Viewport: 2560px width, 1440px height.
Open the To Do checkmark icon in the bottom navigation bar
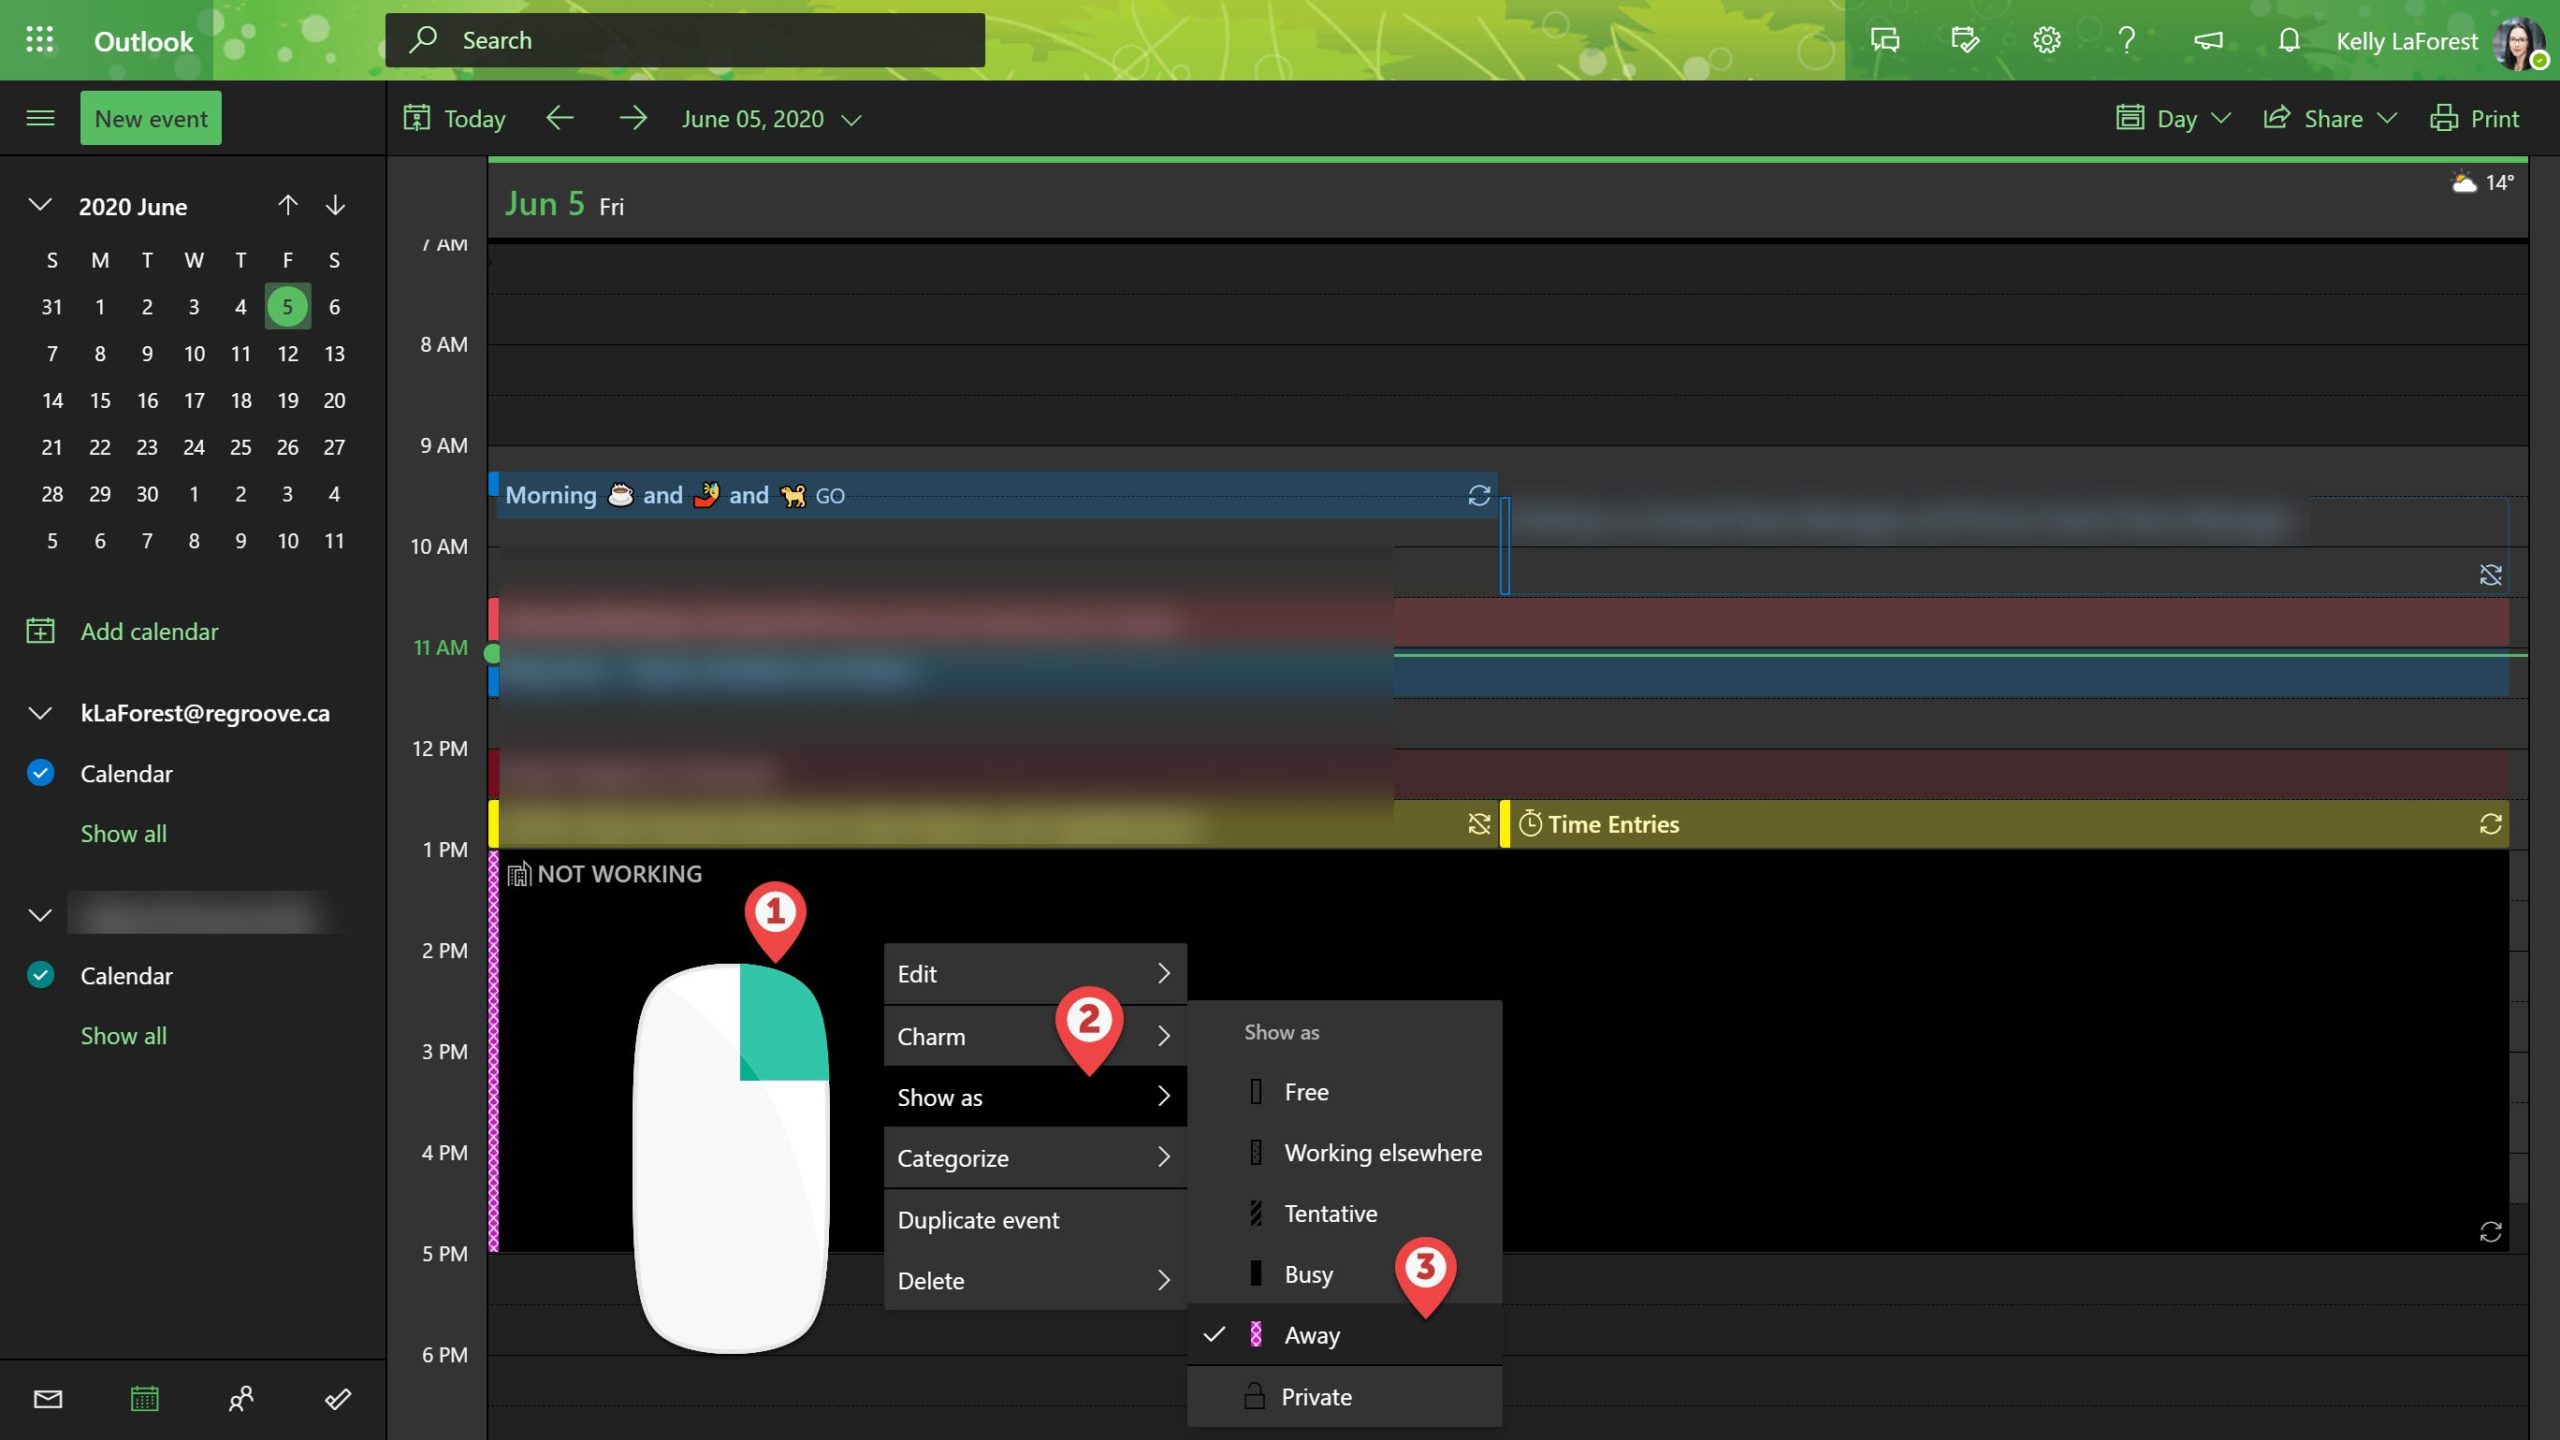click(338, 1399)
